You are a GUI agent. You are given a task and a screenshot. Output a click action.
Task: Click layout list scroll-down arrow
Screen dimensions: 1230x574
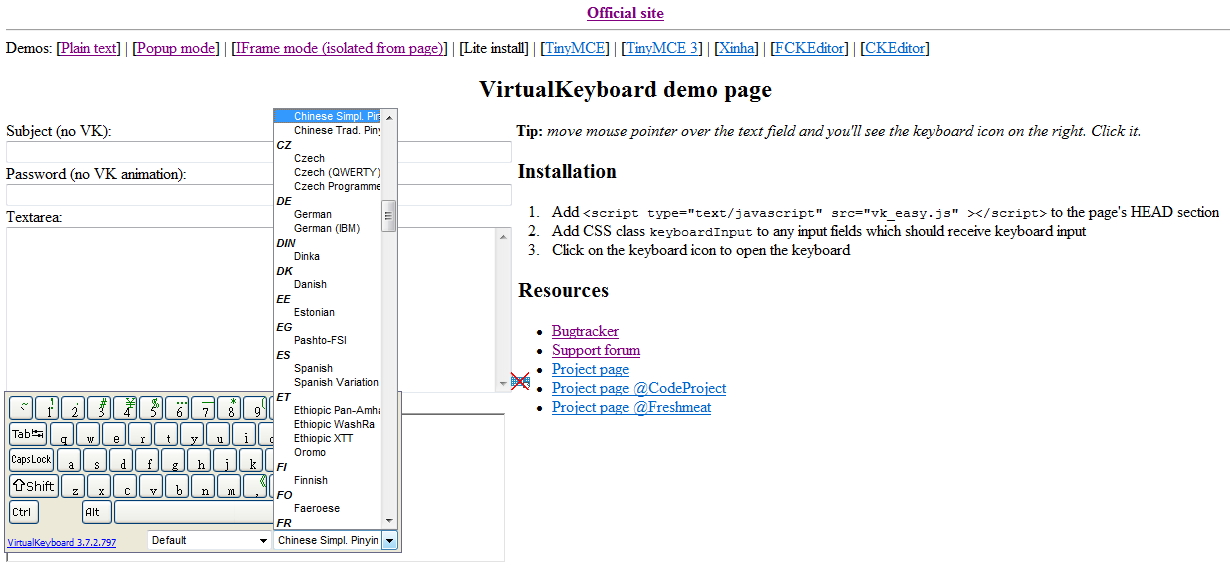[x=390, y=520]
